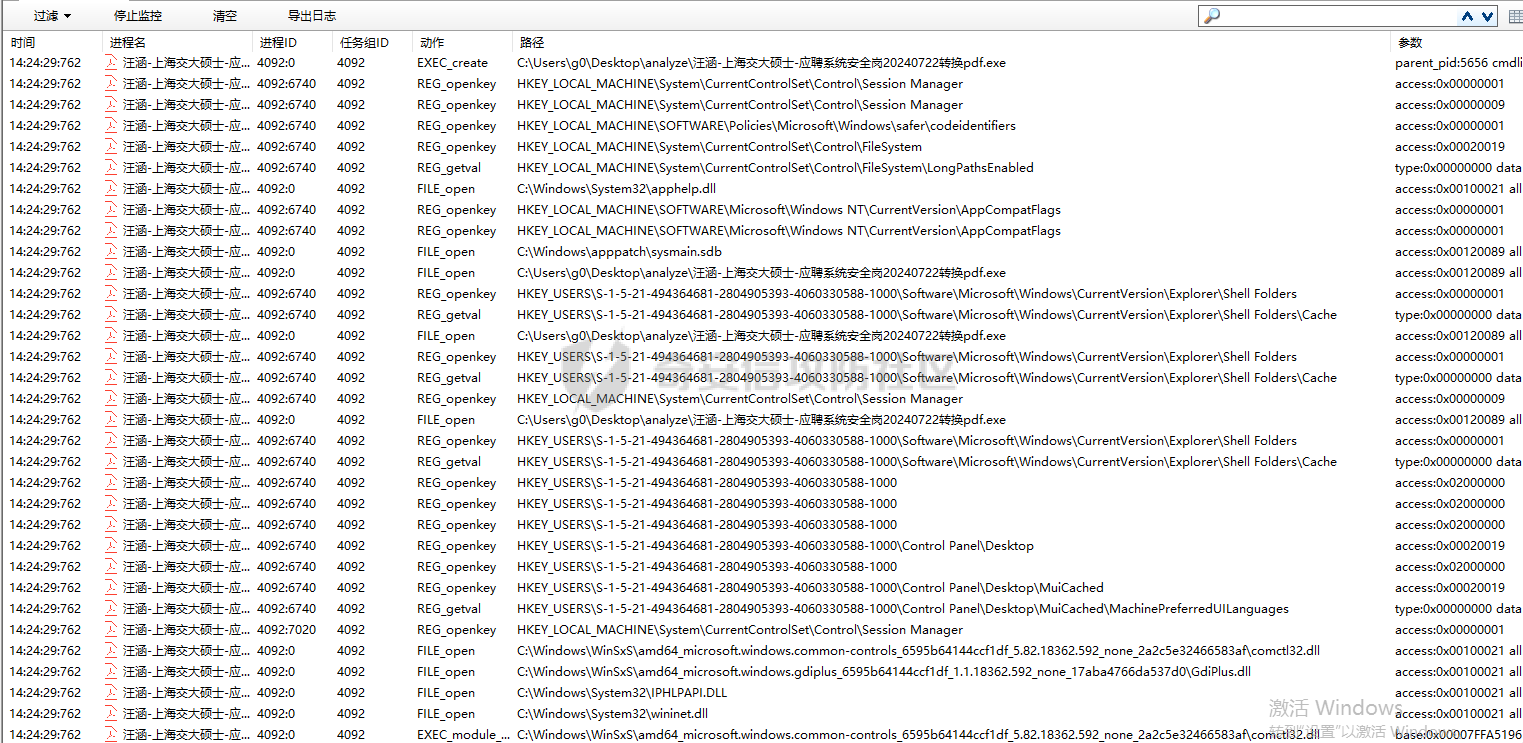Select the GdiPlus.dll WinSxS path
1523x743 pixels.
(x=884, y=671)
